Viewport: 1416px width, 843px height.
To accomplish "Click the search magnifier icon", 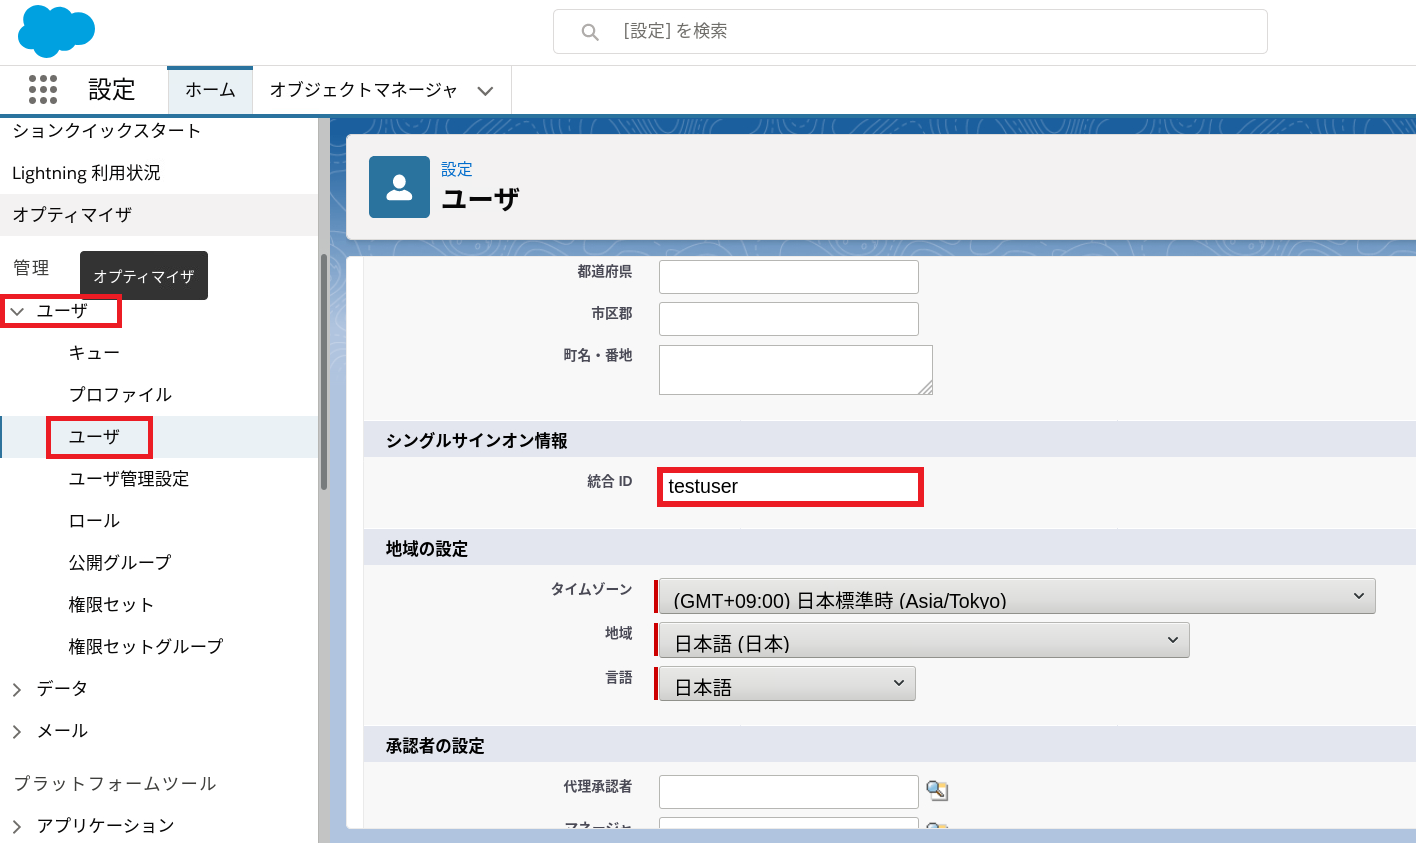I will pos(590,32).
